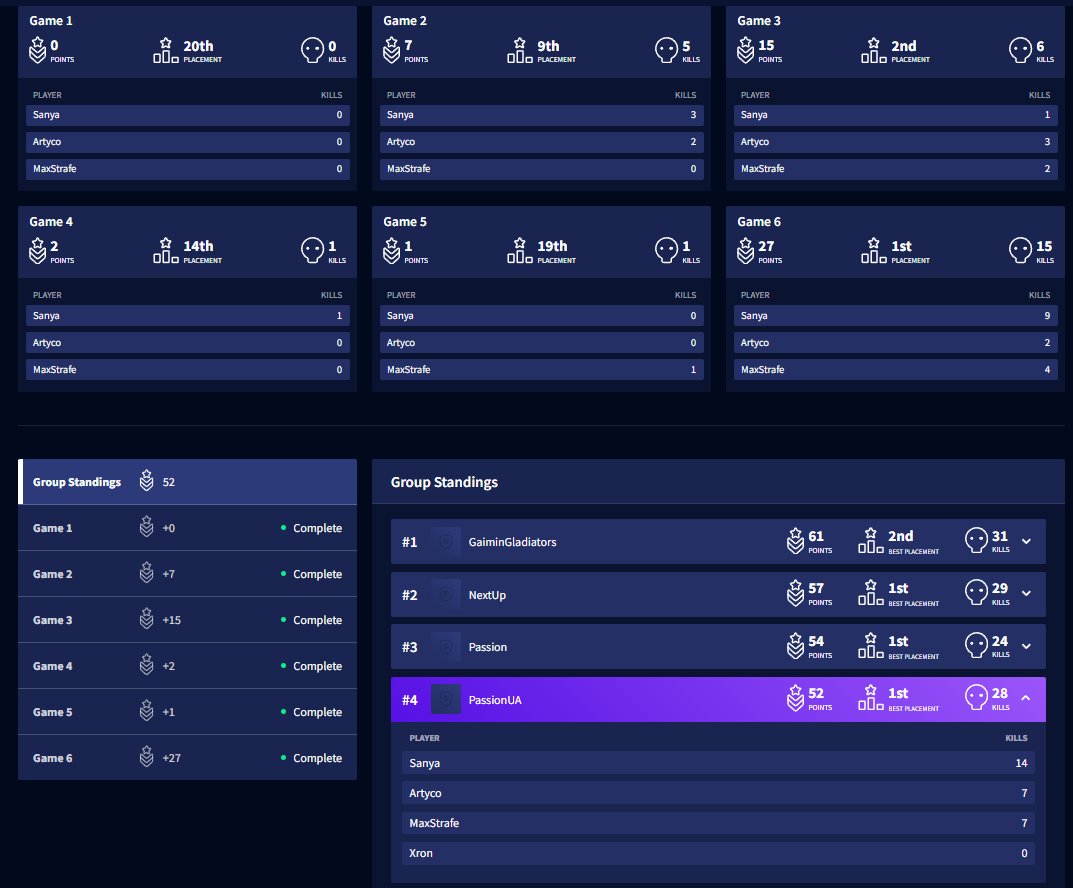This screenshot has height=888, width=1073.
Task: Click the Game 4 points medal icon
Action: pyautogui.click(x=38, y=250)
